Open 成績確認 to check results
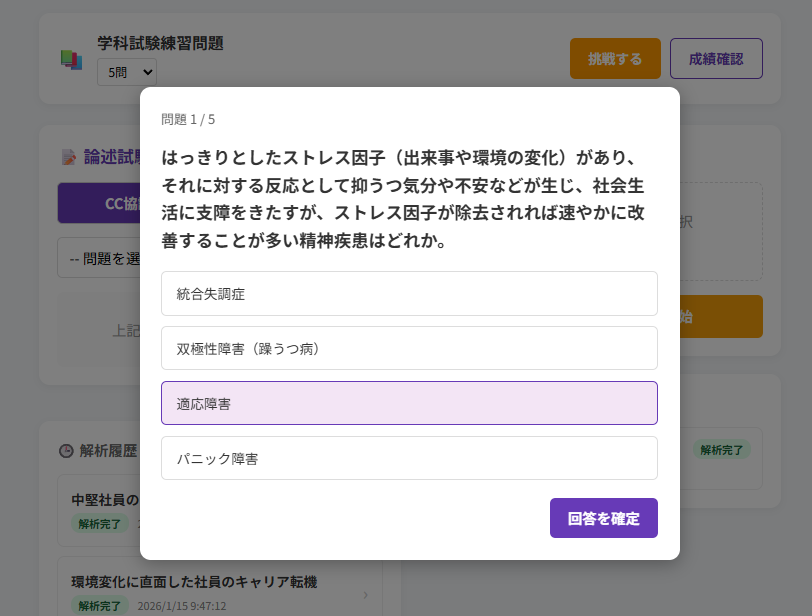812x616 pixels. coord(716,58)
